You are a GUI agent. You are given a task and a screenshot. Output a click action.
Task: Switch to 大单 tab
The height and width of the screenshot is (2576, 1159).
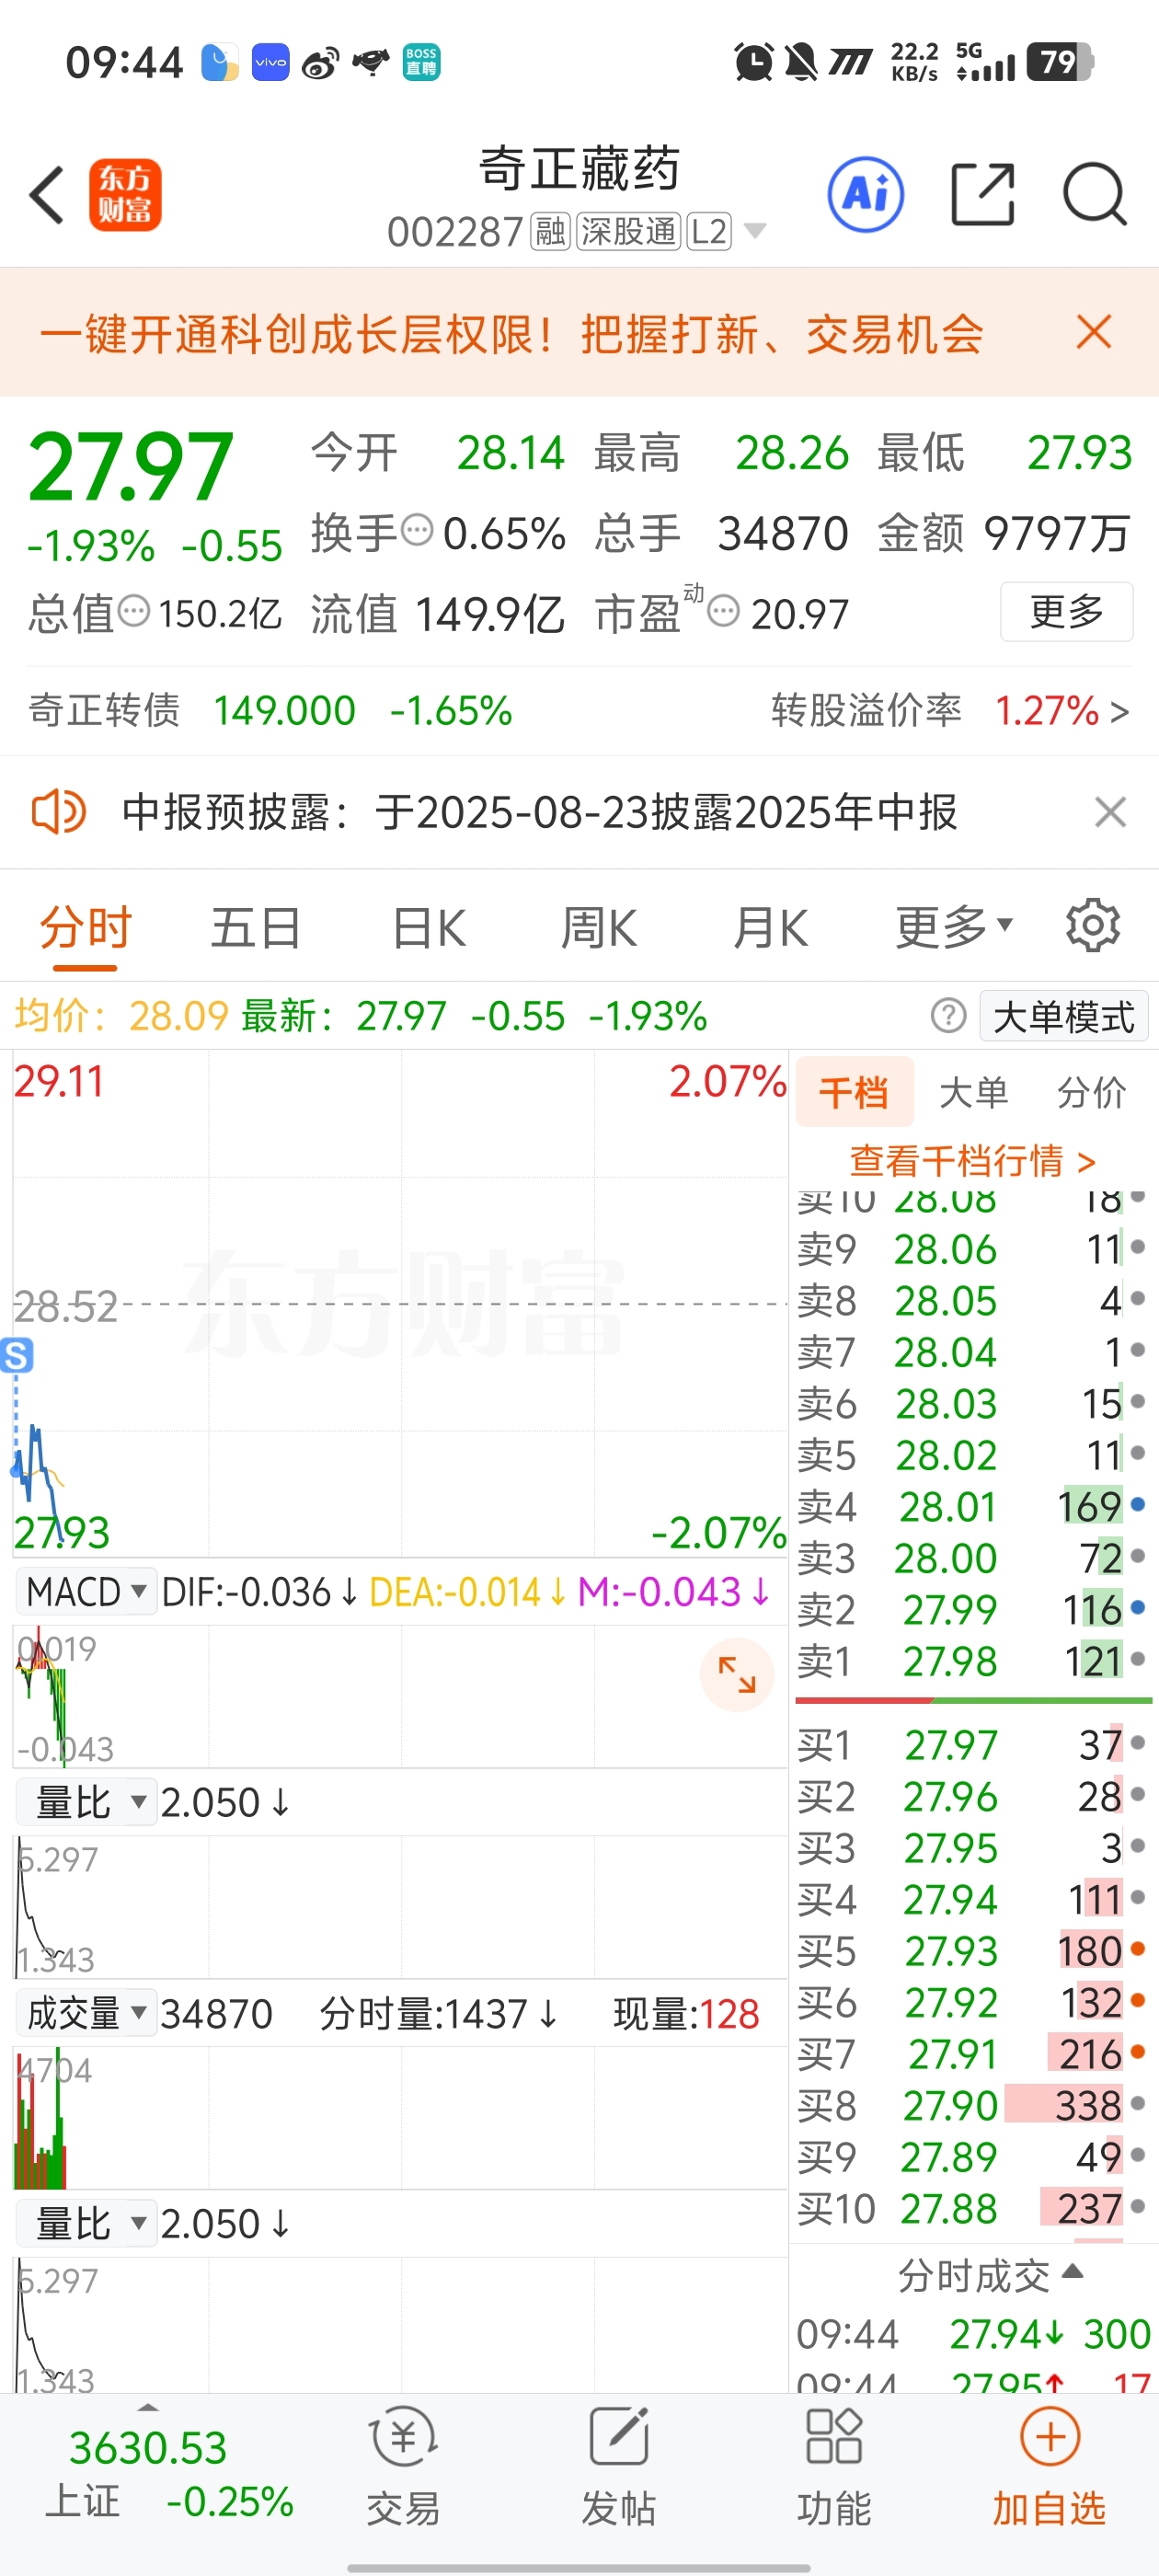973,1092
